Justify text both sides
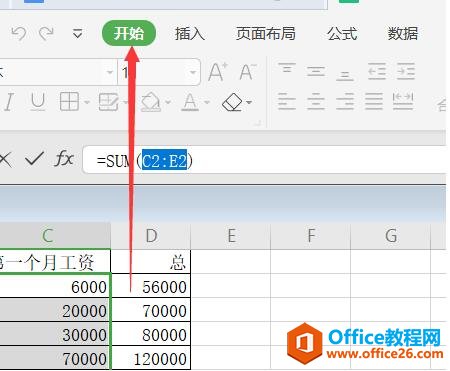This screenshot has width=450, height=371. (x=374, y=101)
